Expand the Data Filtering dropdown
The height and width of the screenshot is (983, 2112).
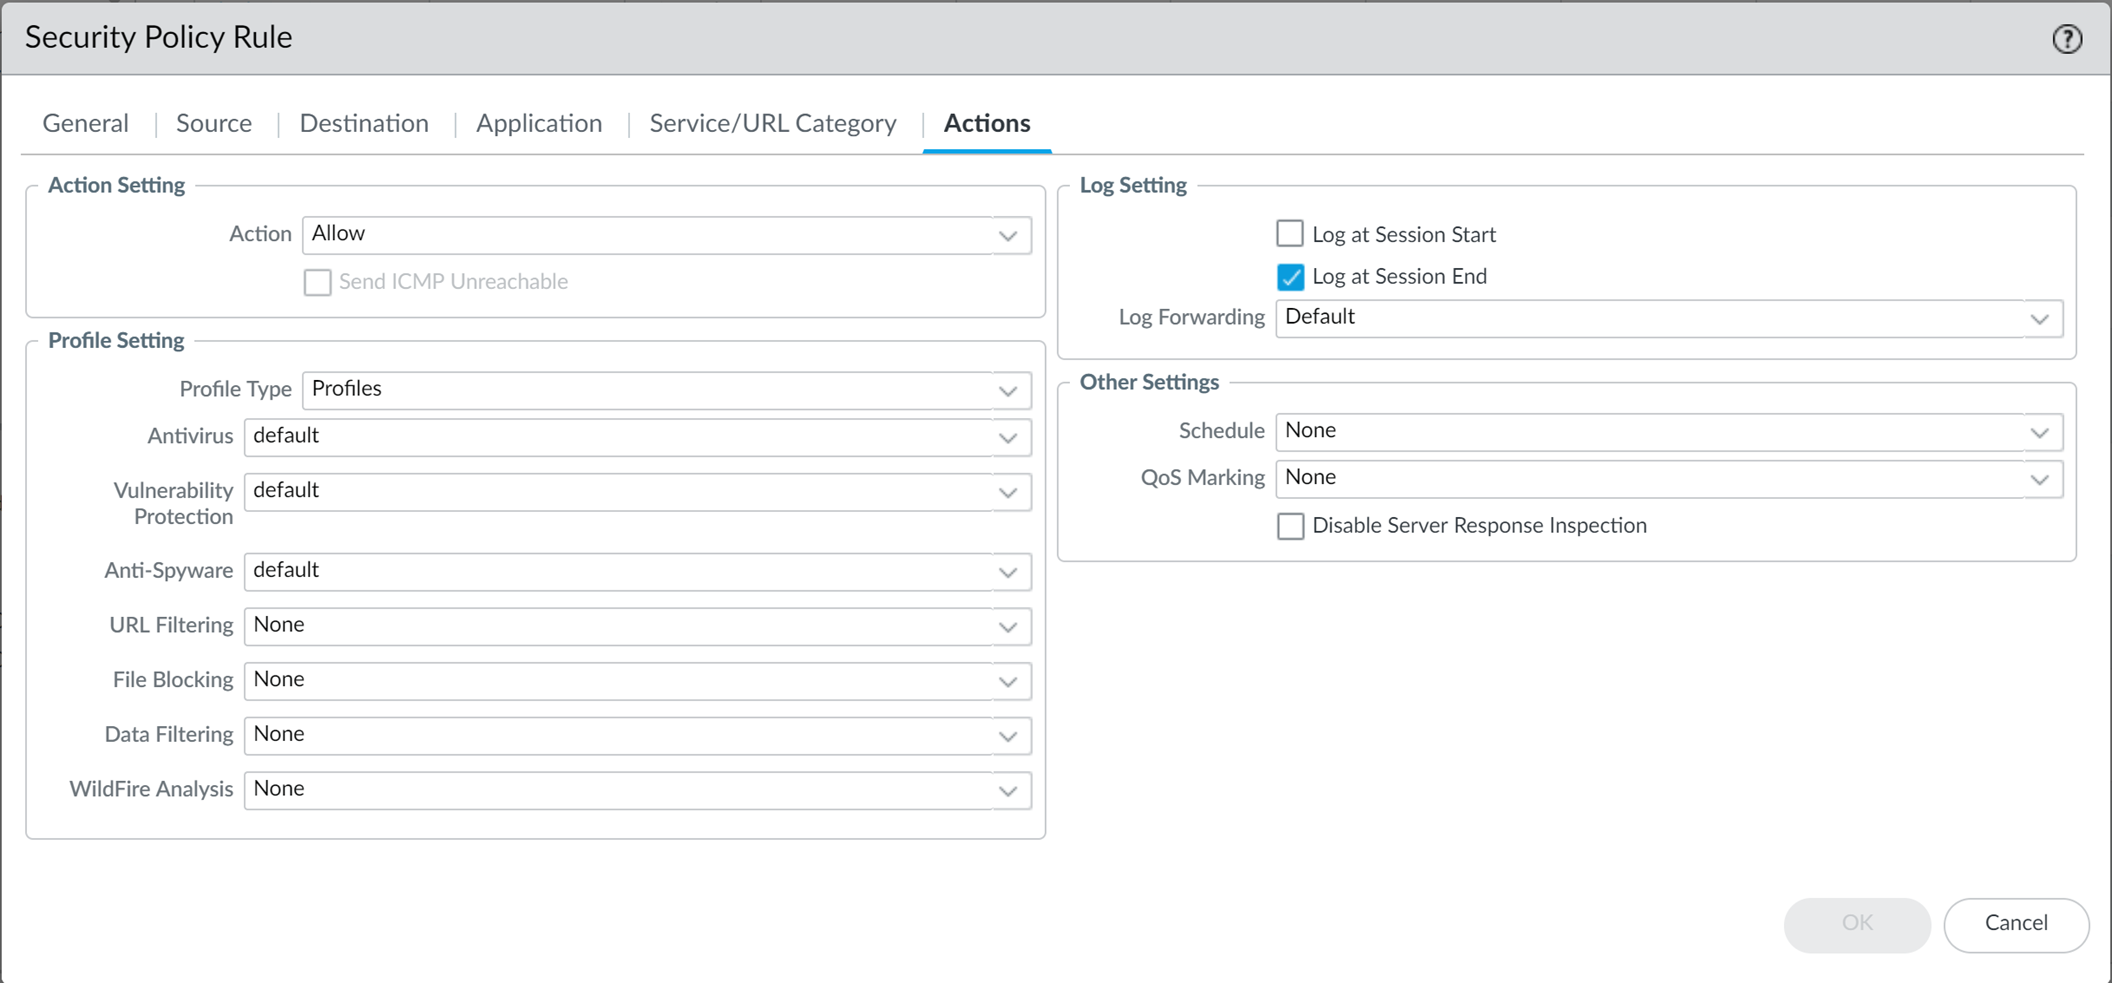pyautogui.click(x=638, y=736)
